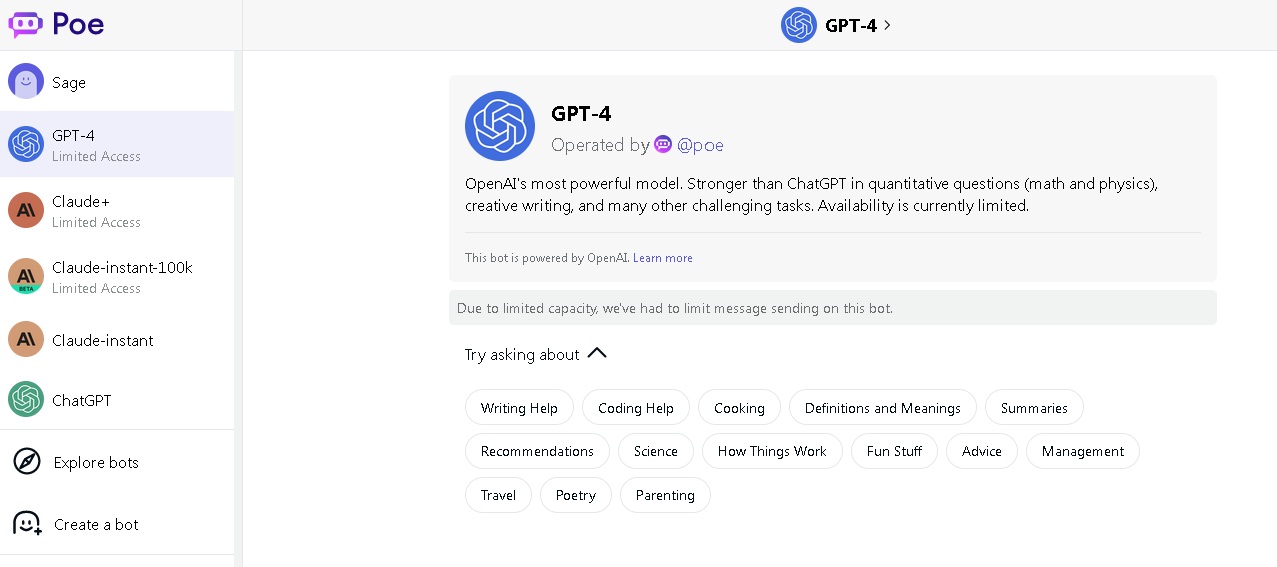Select the Poetry suggestion chip
The height and width of the screenshot is (567, 1277).
coord(576,495)
